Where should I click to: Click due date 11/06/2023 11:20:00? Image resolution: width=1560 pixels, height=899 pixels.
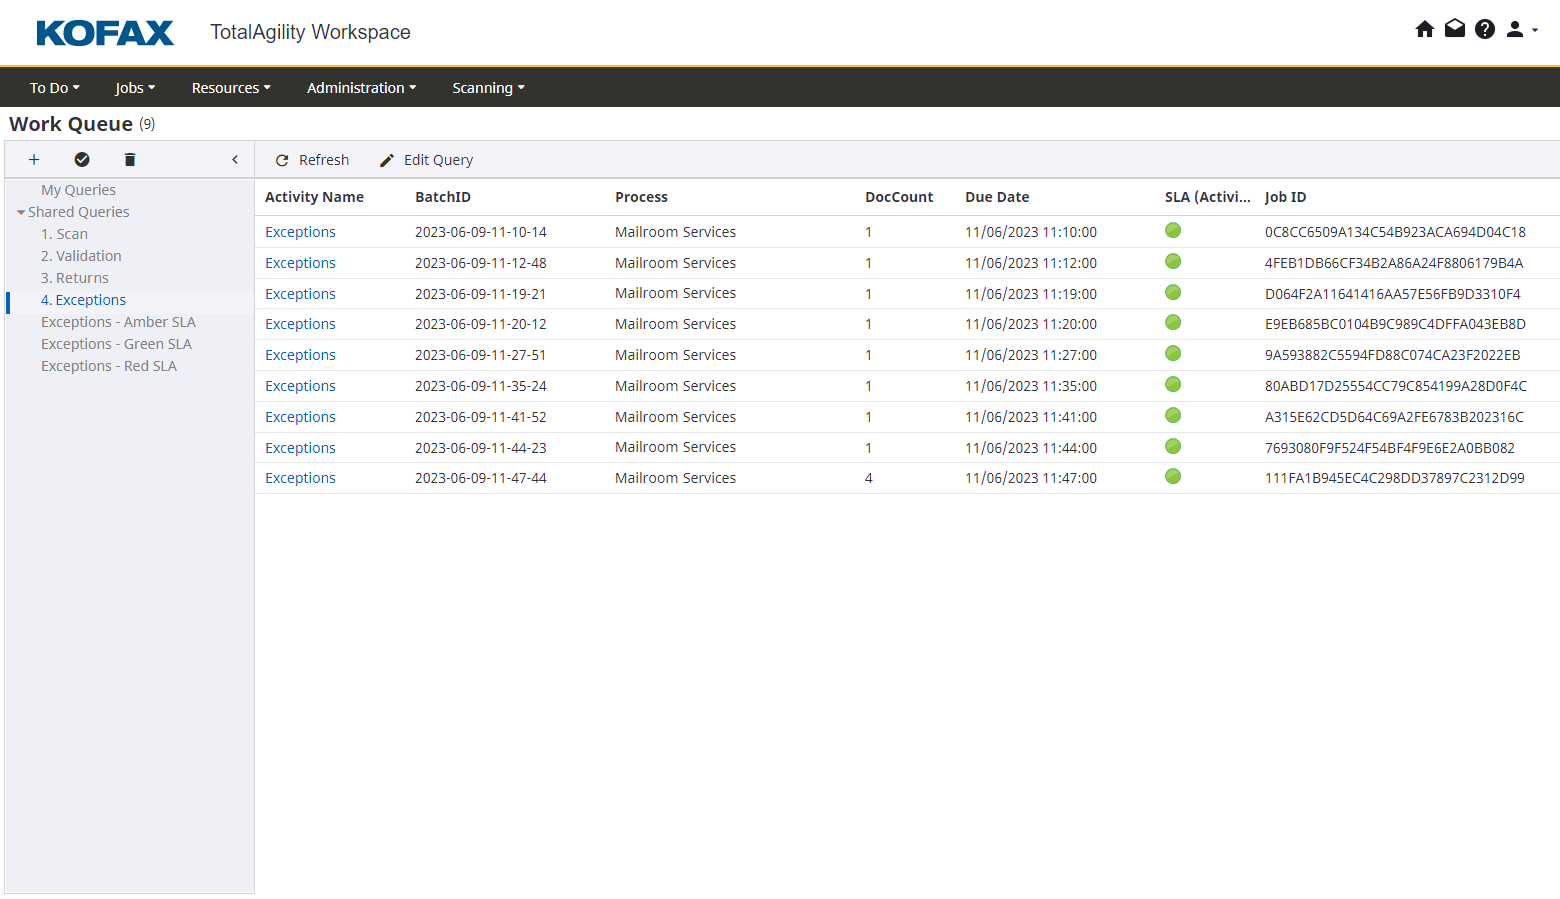(x=1031, y=324)
